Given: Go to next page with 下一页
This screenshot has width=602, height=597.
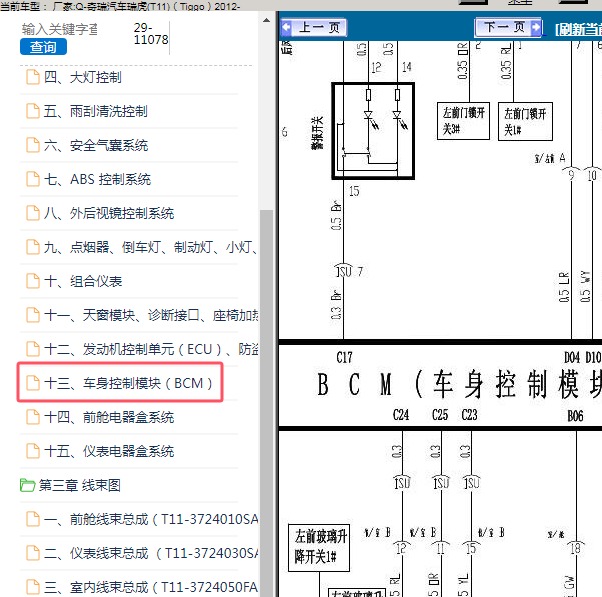Looking at the screenshot, I should click(x=509, y=27).
